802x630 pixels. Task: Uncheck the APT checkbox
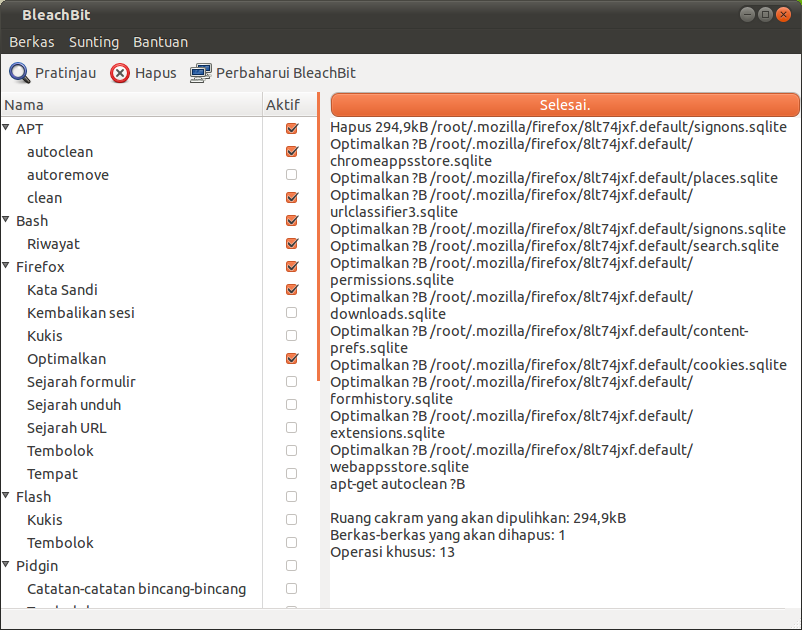[292, 128]
